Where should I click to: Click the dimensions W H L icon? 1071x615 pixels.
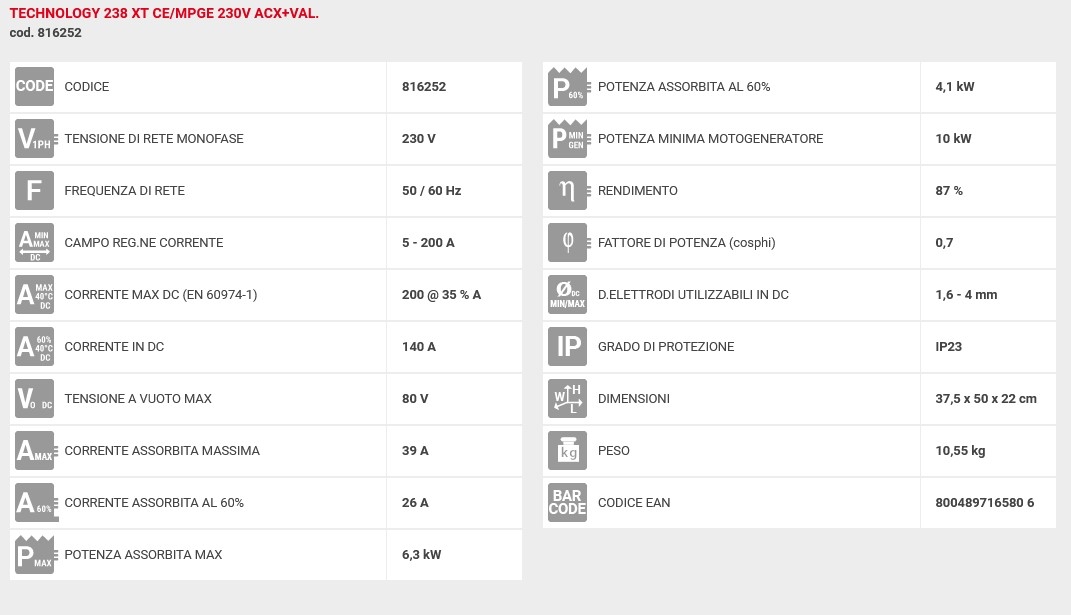click(568, 398)
